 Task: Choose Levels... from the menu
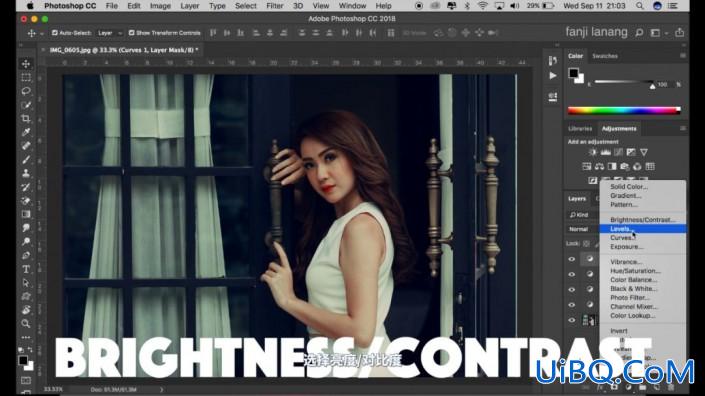[643, 229]
